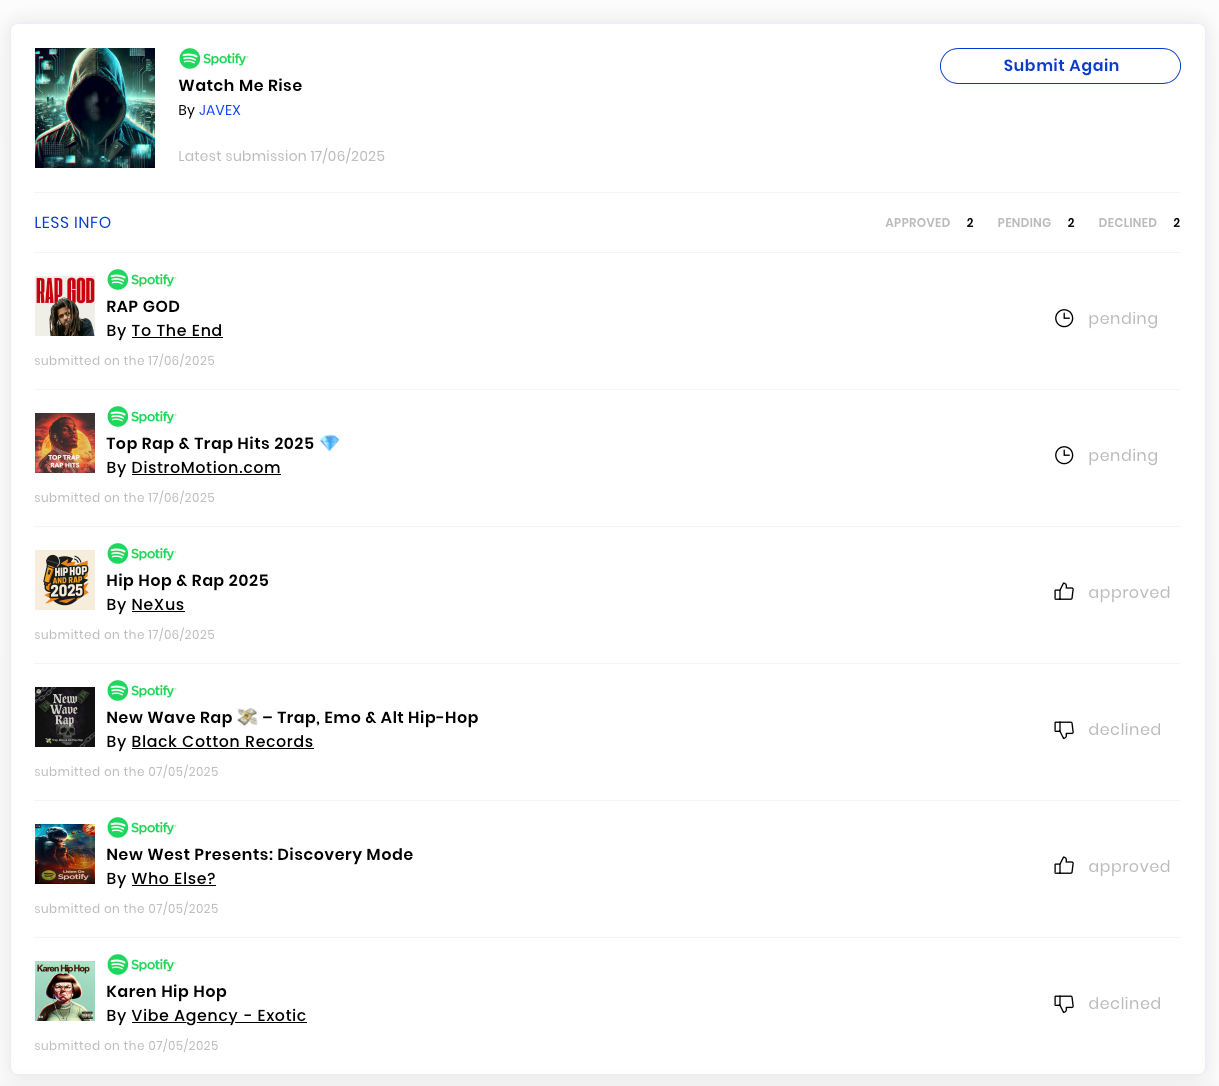This screenshot has width=1219, height=1086.
Task: Click pending status text for RAP GOD
Action: click(x=1122, y=319)
